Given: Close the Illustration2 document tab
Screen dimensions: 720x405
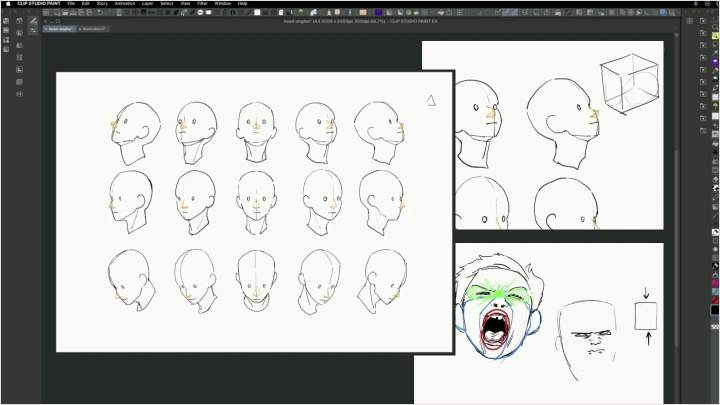Looking at the screenshot, I should [80, 29].
